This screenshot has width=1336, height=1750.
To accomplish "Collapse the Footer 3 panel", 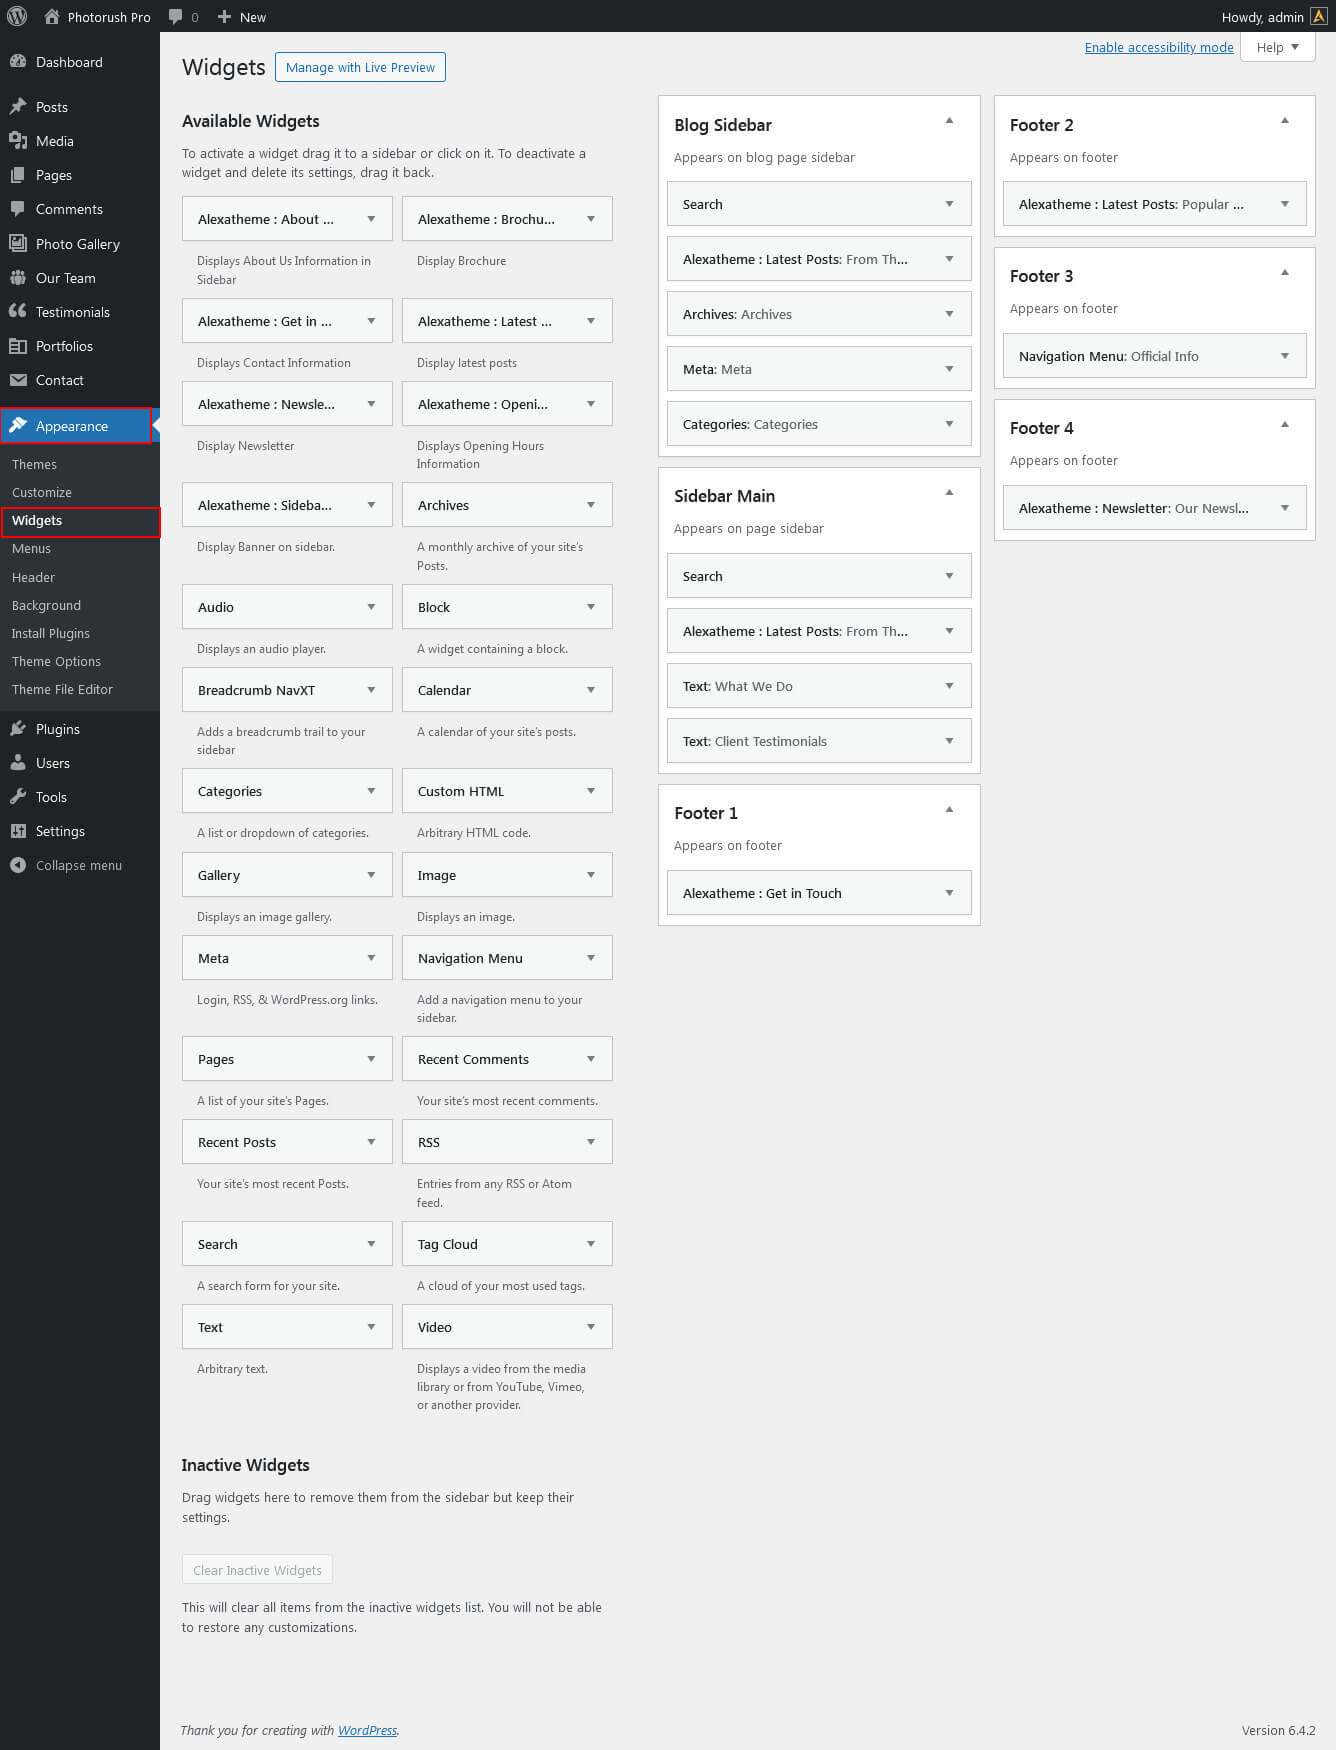I will point(1285,272).
